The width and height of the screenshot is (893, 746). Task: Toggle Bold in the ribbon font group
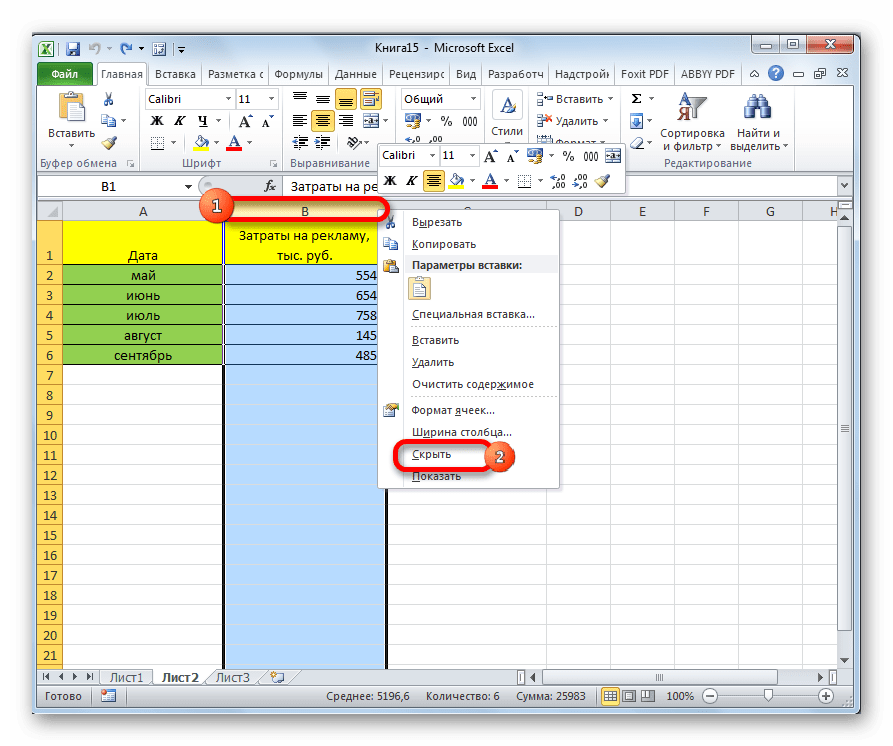coord(157,121)
